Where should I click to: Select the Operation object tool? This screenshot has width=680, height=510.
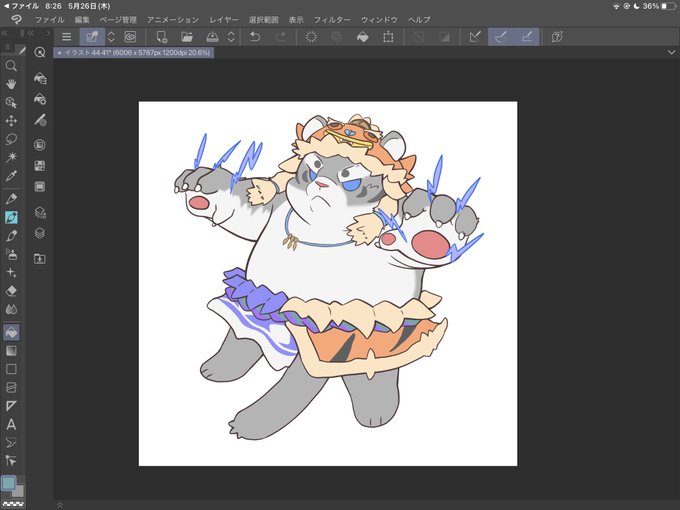[11, 102]
